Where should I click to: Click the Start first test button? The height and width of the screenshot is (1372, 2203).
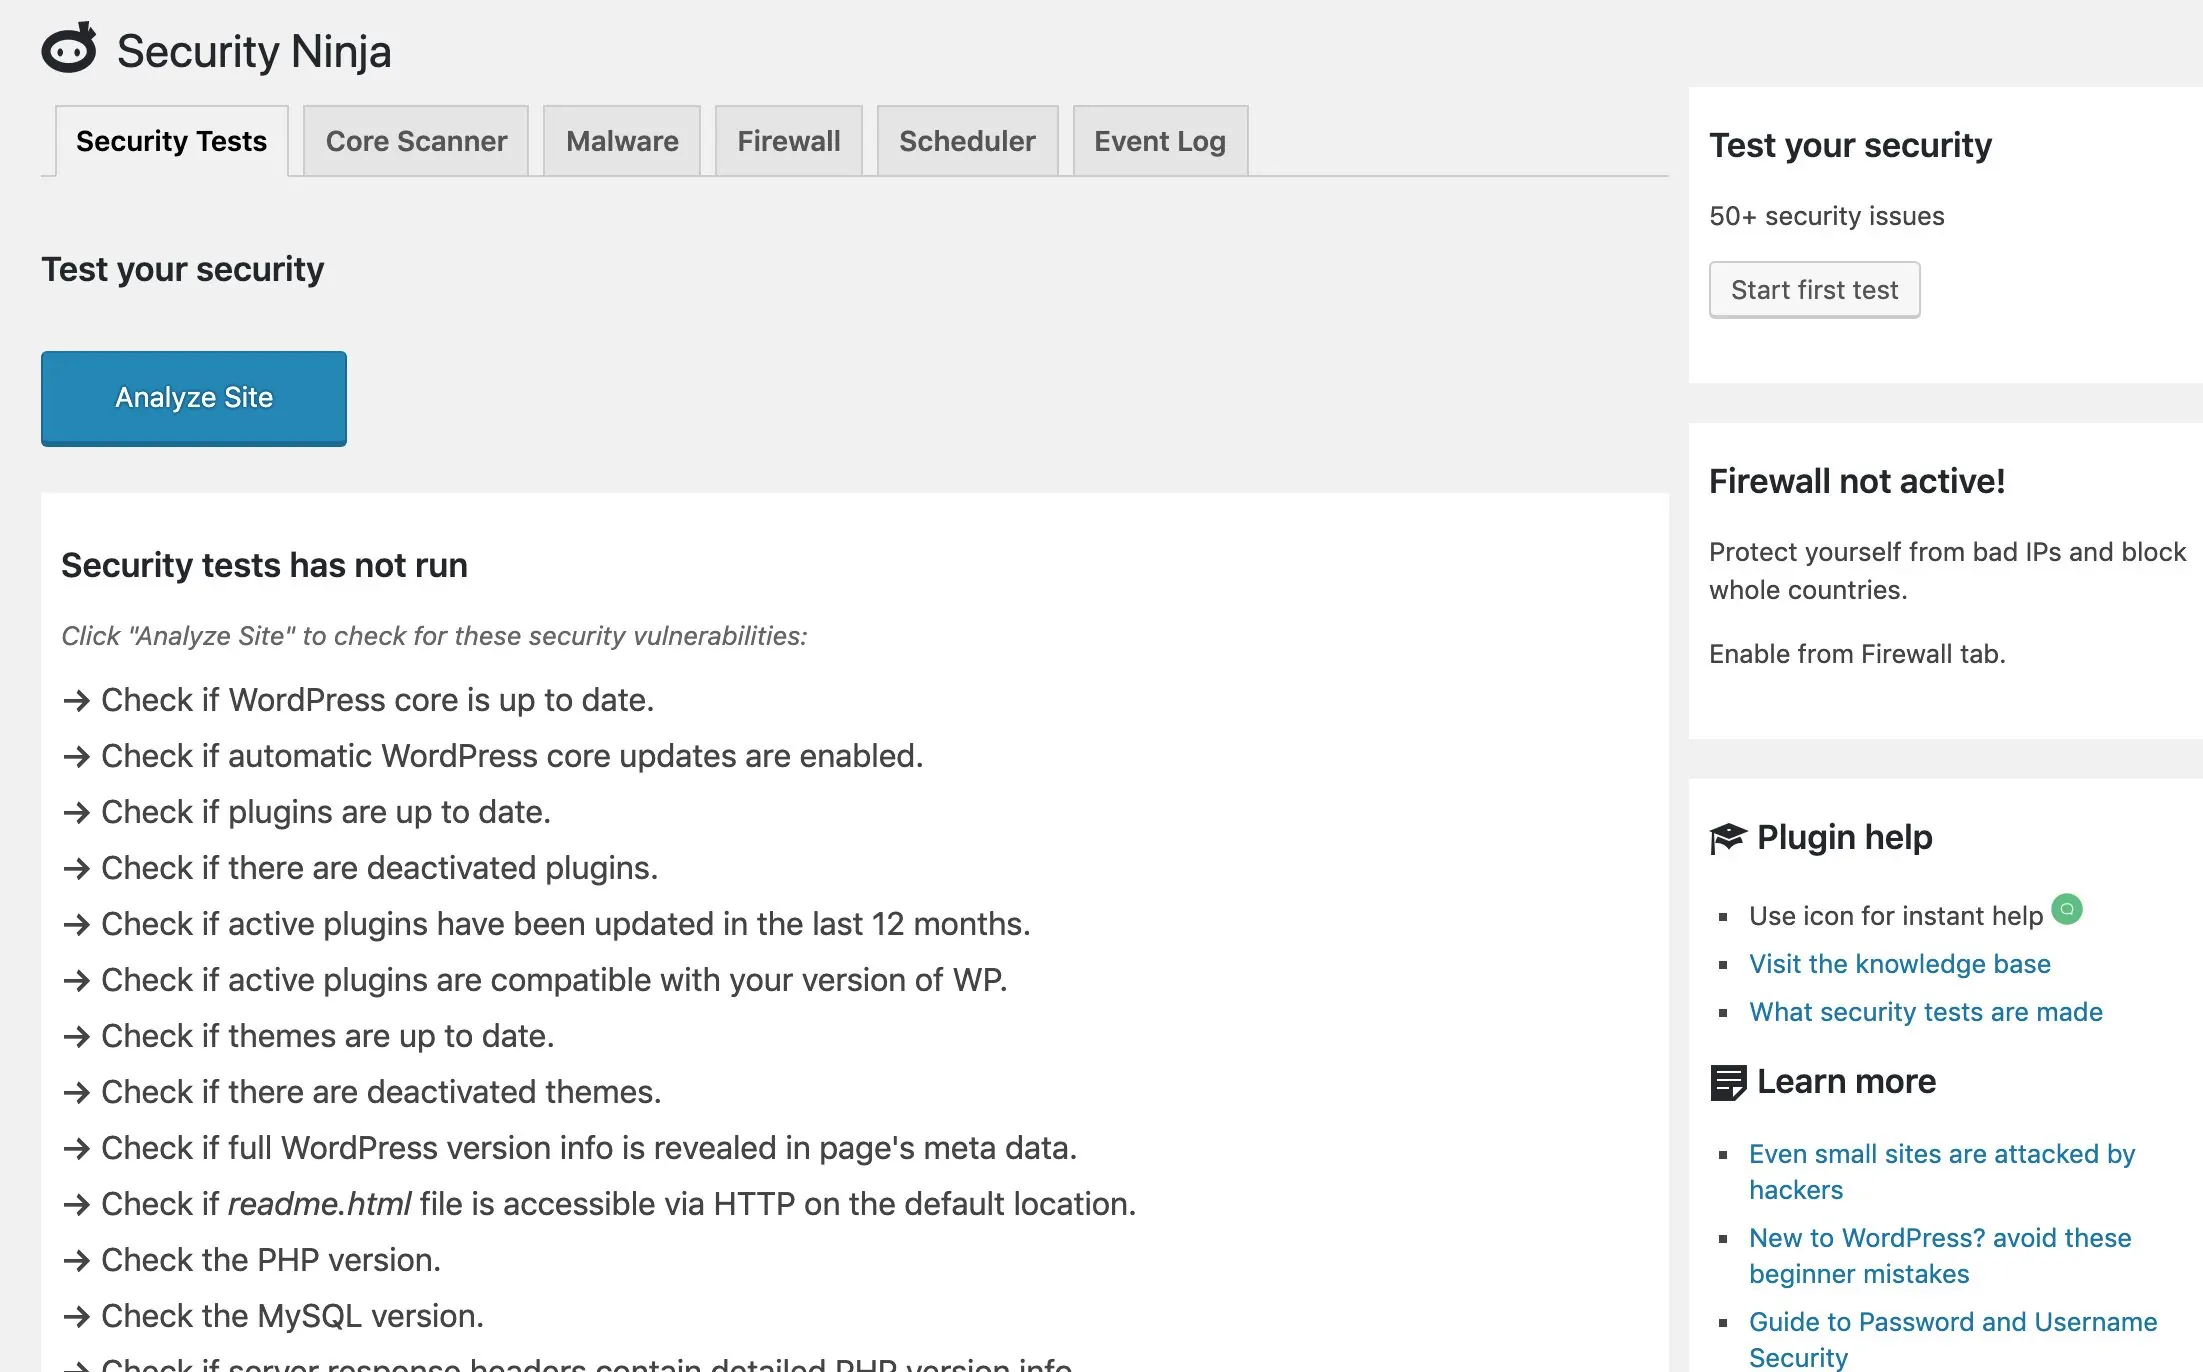[1814, 290]
